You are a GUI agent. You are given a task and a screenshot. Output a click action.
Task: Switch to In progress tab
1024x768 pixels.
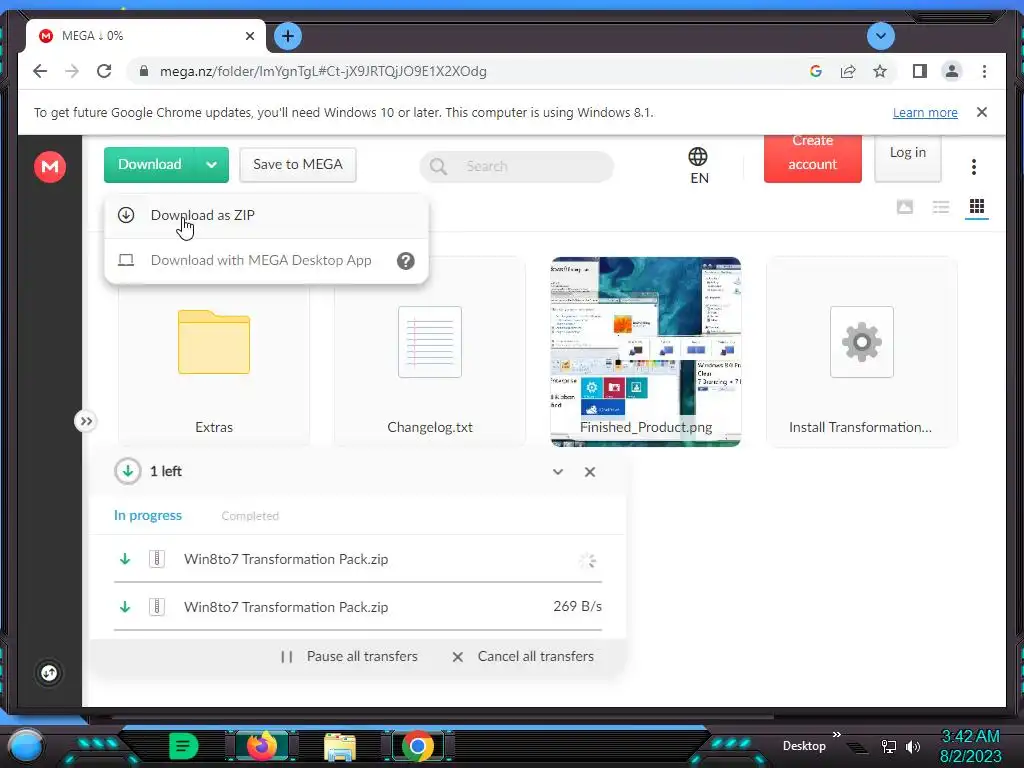click(148, 515)
